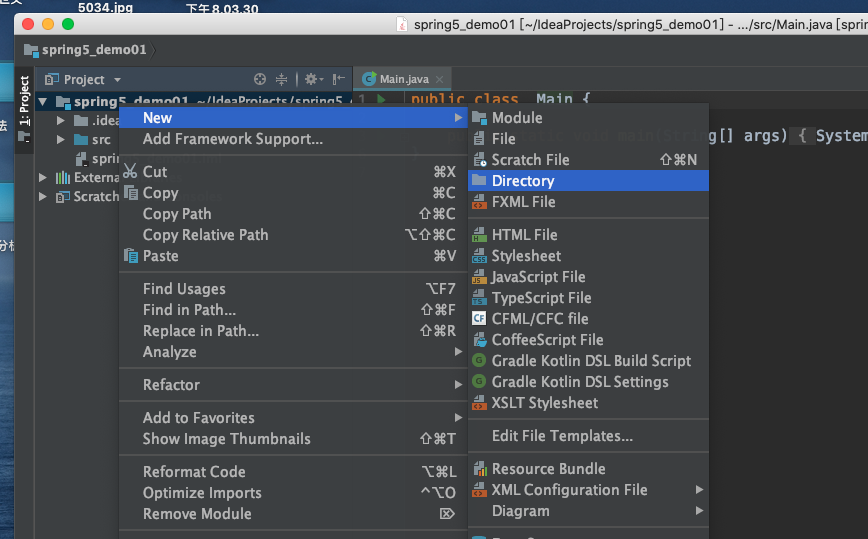
Task: Switch to the Main.java tab
Action: click(x=404, y=79)
